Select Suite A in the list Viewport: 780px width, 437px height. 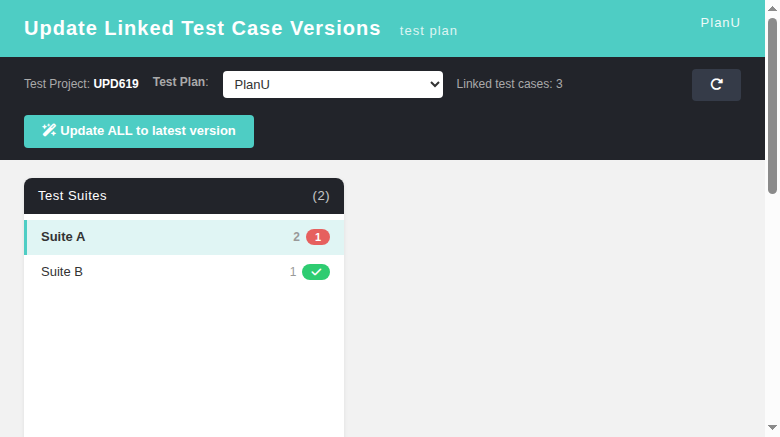coord(184,237)
